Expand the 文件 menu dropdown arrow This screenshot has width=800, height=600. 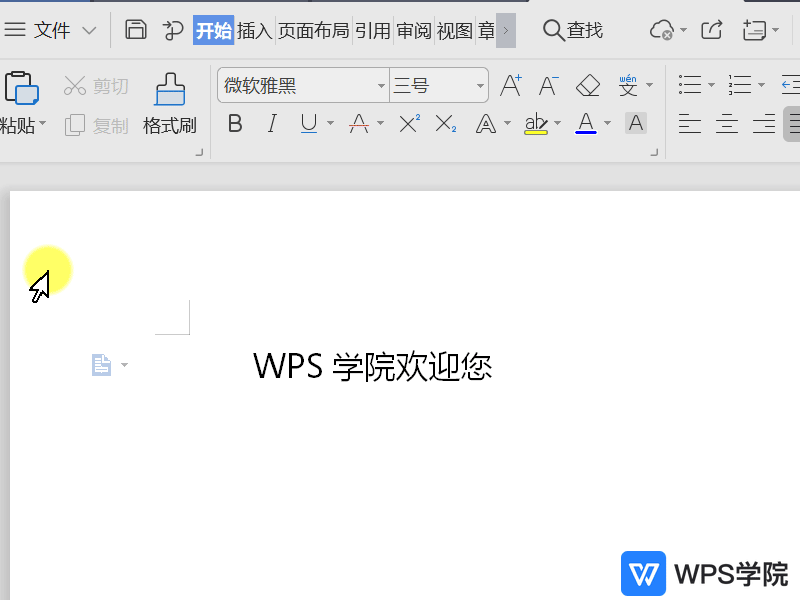(x=89, y=31)
